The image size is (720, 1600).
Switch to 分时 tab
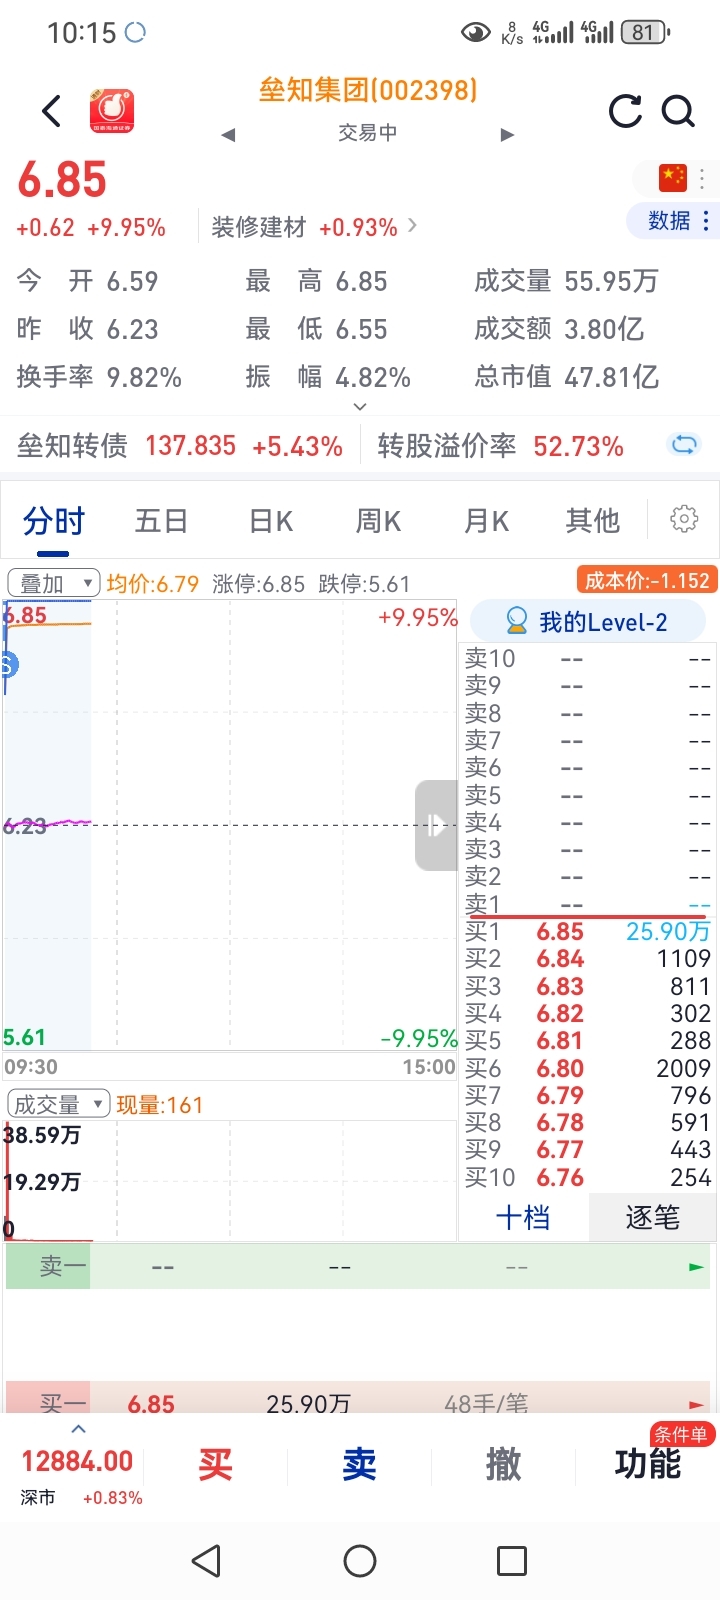pos(54,521)
